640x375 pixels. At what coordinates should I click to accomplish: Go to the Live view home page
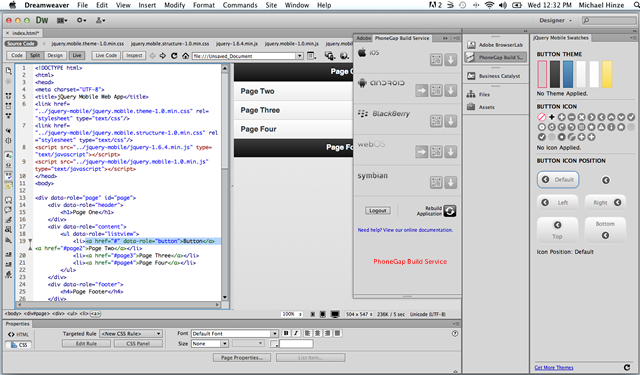click(x=185, y=55)
